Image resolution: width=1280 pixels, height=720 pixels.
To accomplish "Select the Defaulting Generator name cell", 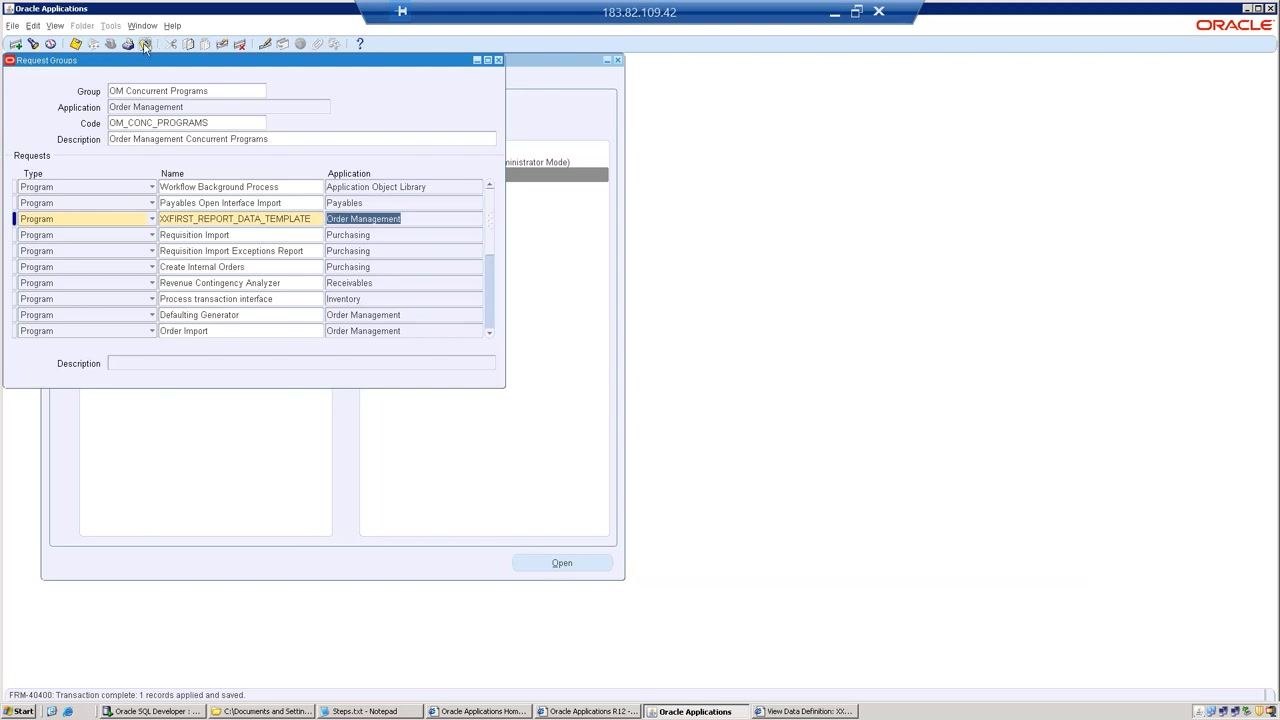I will [241, 315].
